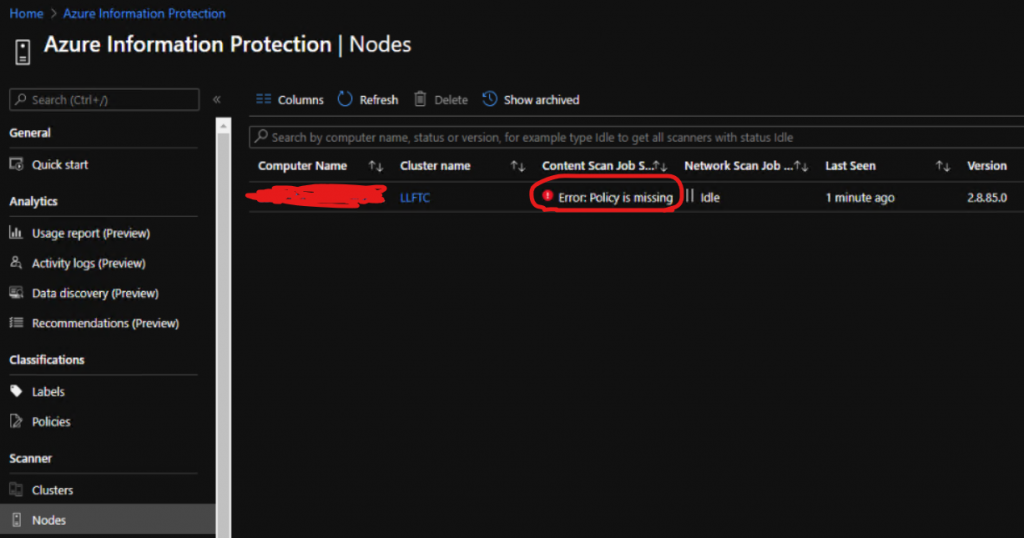This screenshot has width=1024, height=538.
Task: Click the Last Seen column header
Action: pyautogui.click(x=850, y=166)
